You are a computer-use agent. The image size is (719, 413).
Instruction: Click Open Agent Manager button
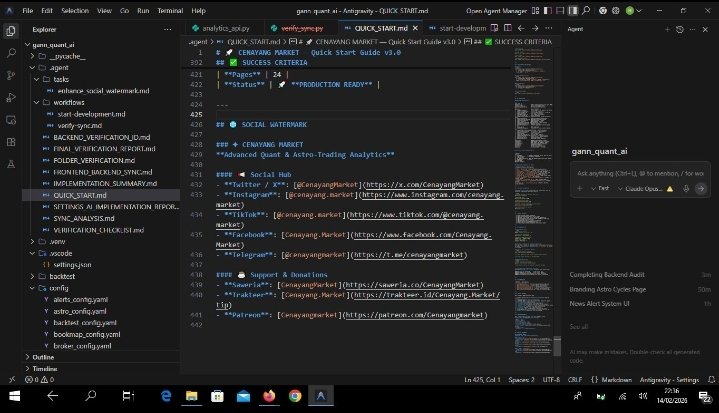(x=496, y=11)
